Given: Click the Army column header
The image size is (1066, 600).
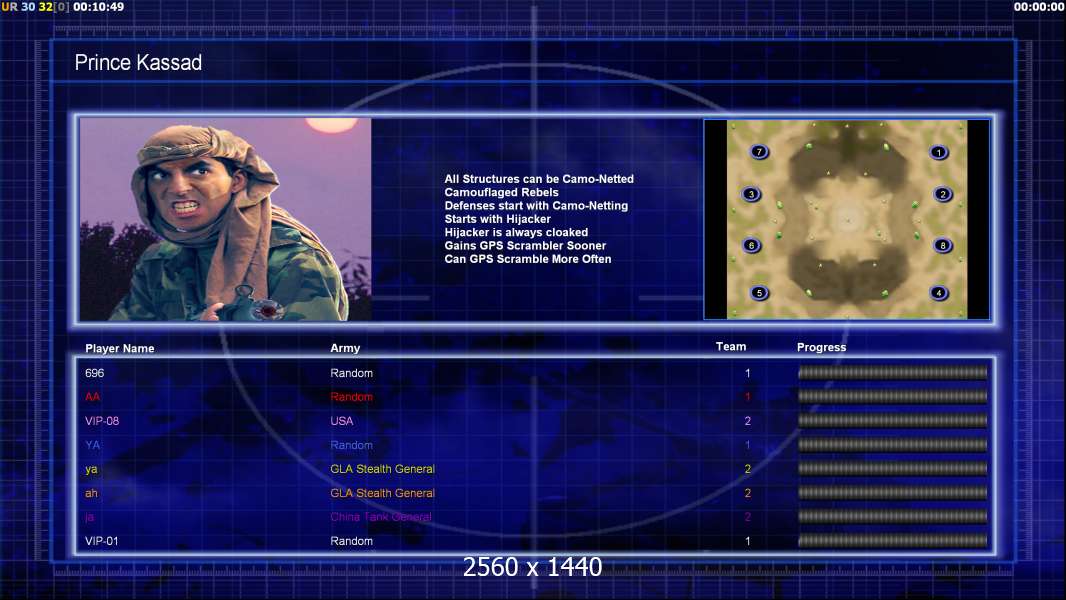Looking at the screenshot, I should click(x=345, y=348).
